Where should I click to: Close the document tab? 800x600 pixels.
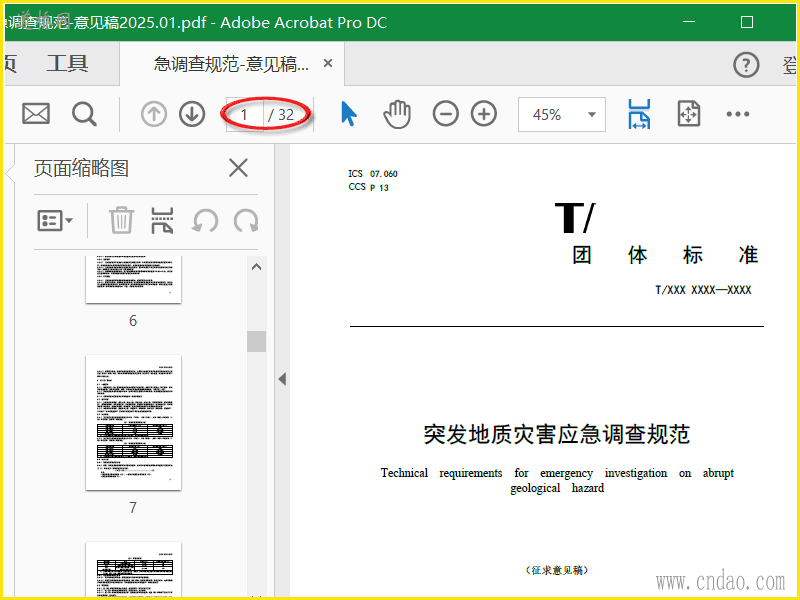click(328, 63)
